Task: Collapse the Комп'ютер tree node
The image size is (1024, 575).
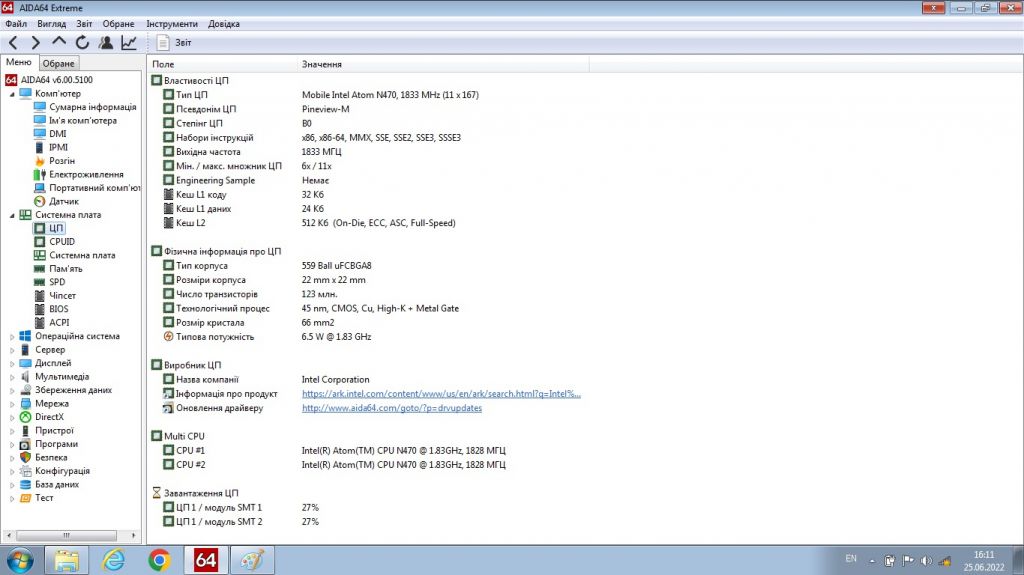Action: pos(12,94)
